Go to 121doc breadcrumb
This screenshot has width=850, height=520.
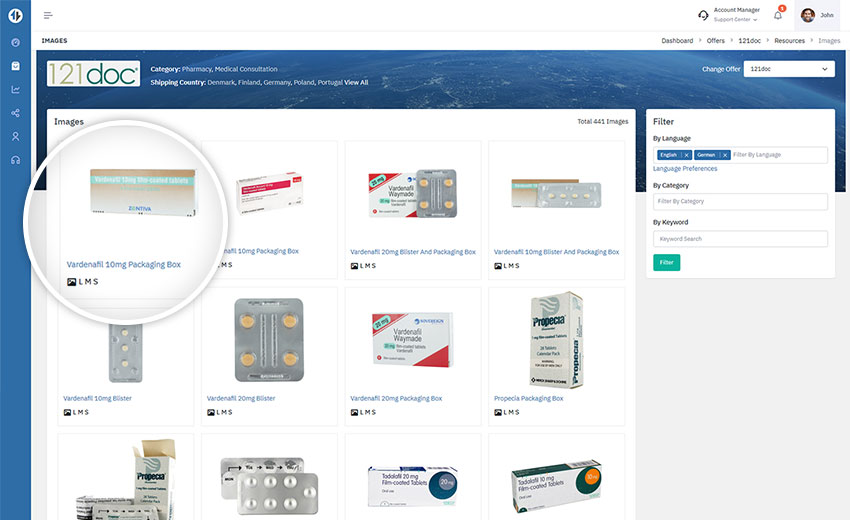tap(749, 41)
